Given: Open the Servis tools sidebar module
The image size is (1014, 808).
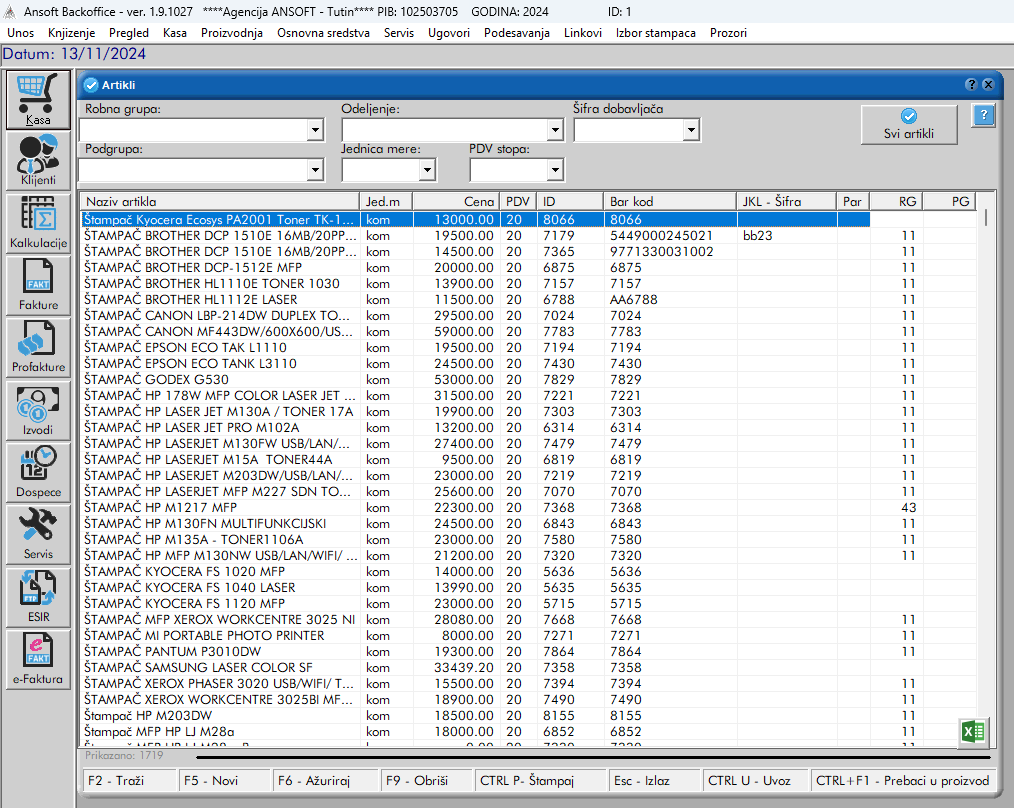Looking at the screenshot, I should click(x=38, y=534).
